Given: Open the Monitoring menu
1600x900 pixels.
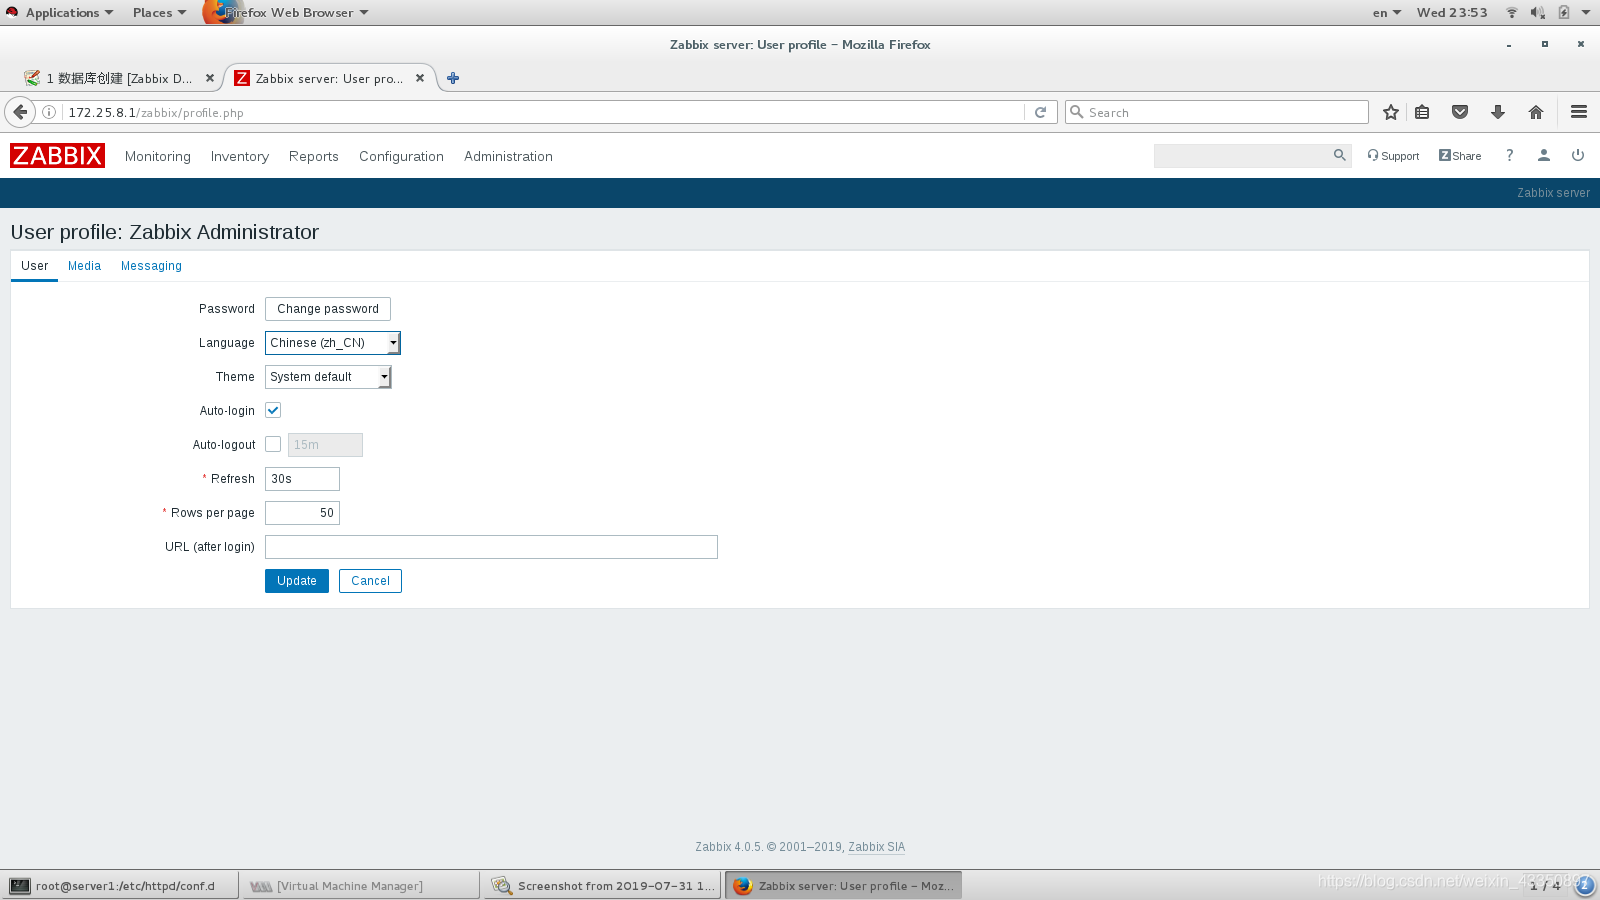Looking at the screenshot, I should pos(158,156).
